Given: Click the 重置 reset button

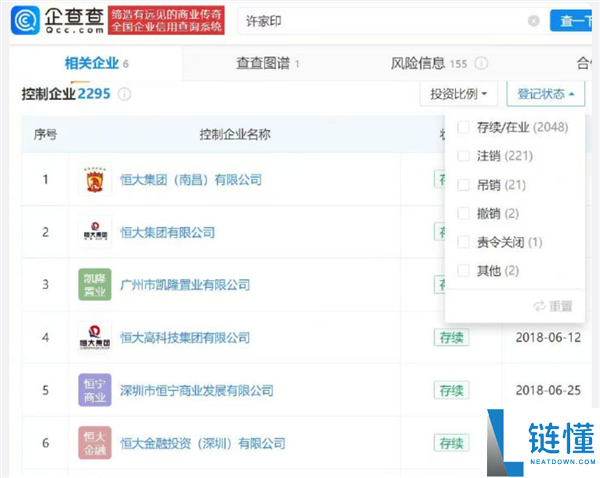Looking at the screenshot, I should 553,306.
